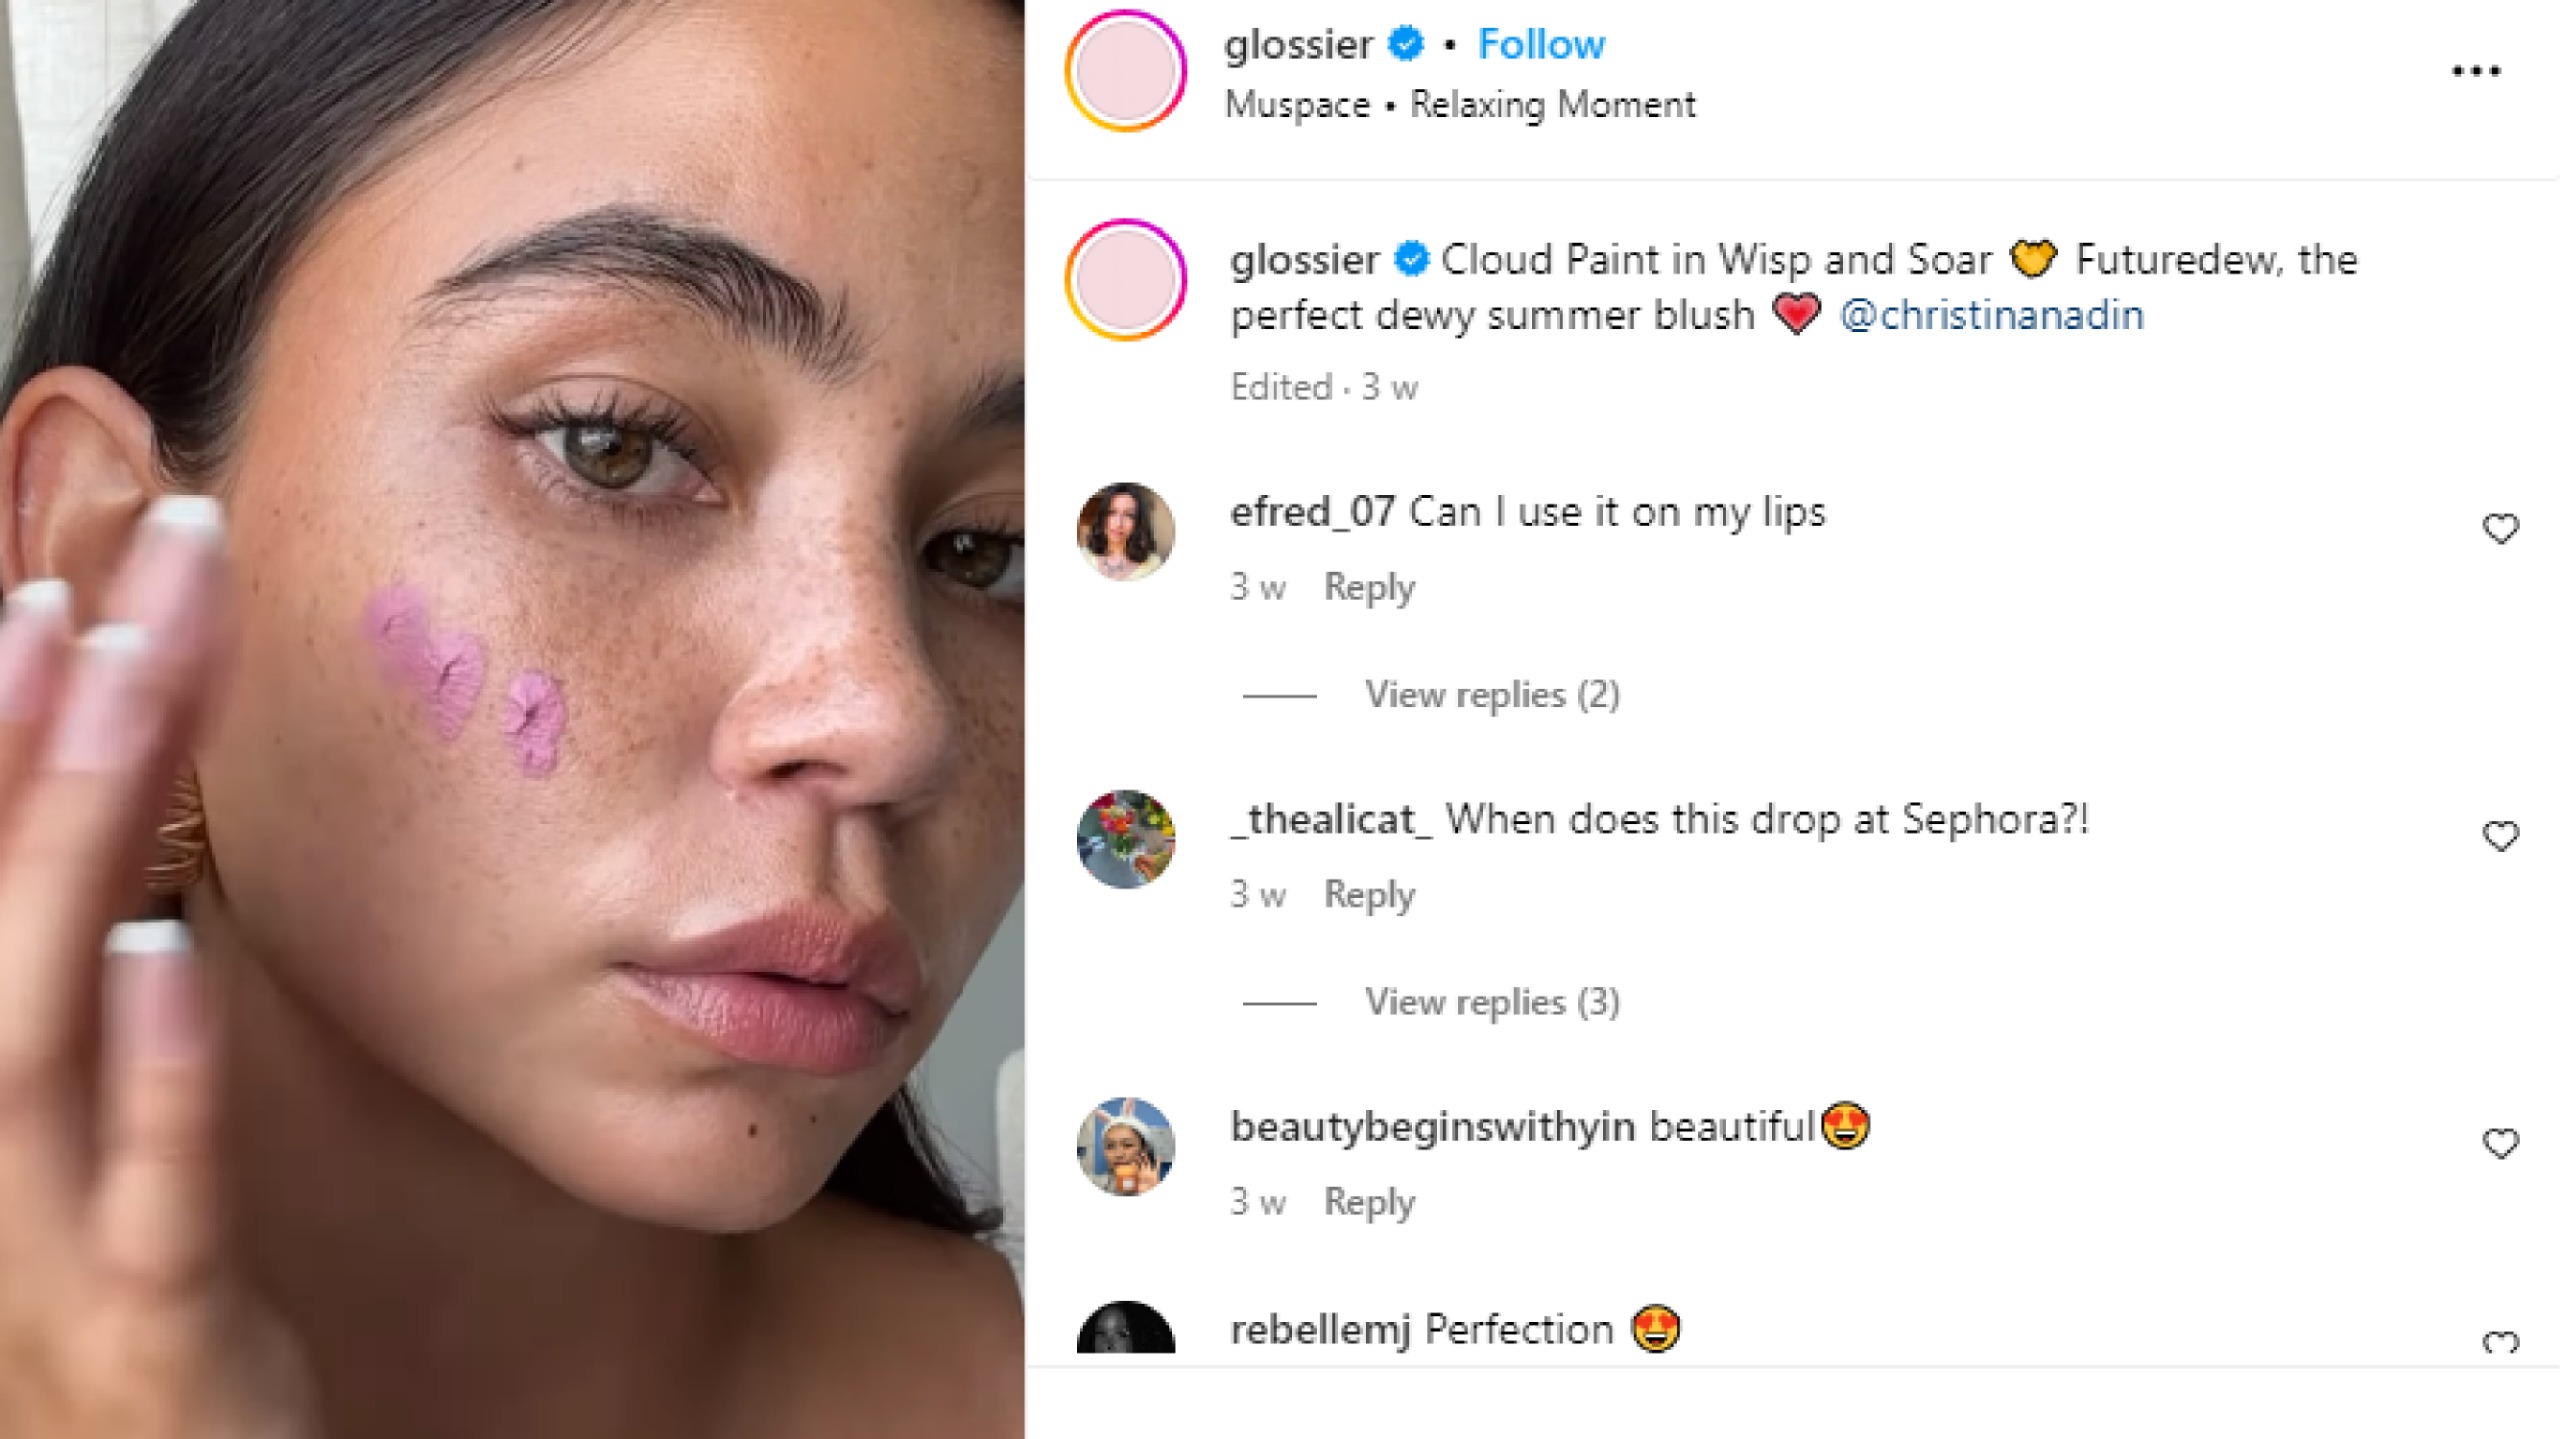This screenshot has height=1439, width=2560.
Task: Click the Follow link next to glossier
Action: tap(1541, 45)
